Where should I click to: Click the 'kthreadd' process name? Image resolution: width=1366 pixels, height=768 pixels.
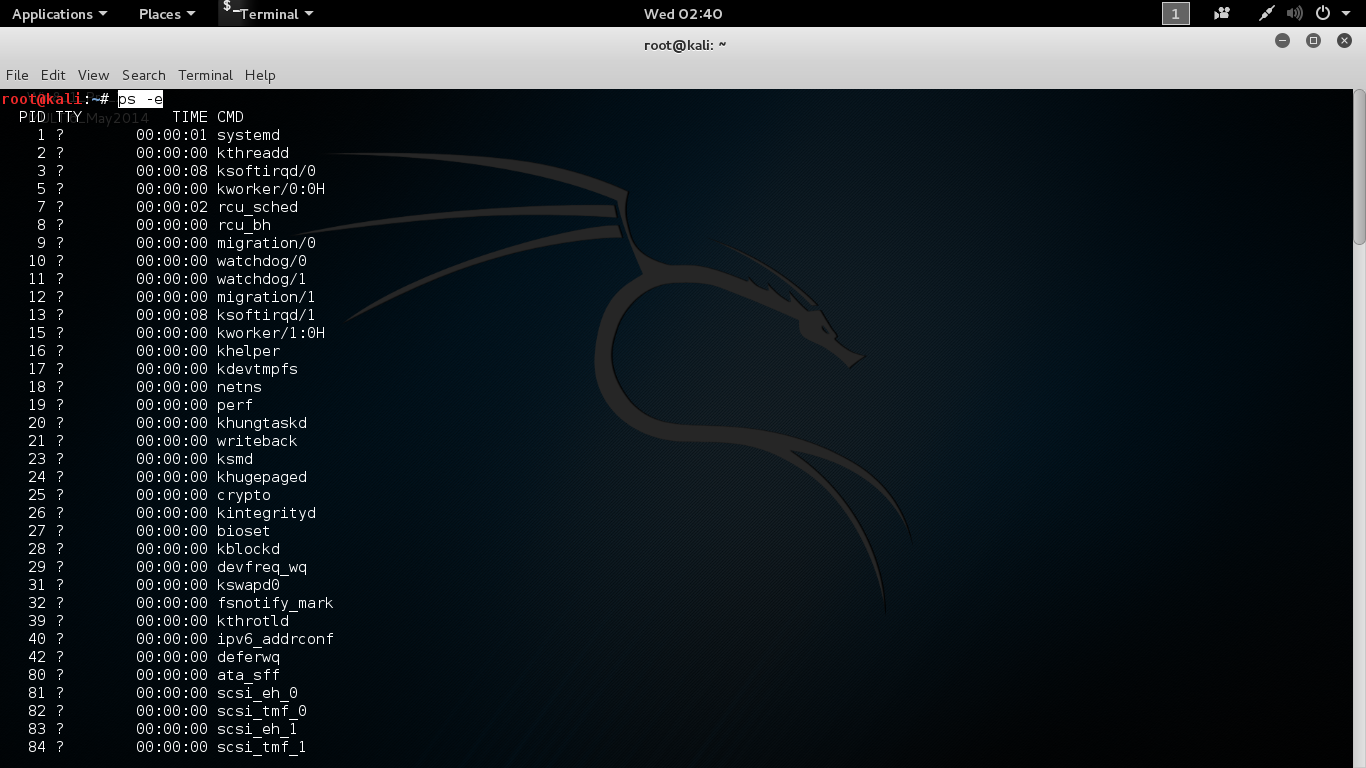pos(253,153)
